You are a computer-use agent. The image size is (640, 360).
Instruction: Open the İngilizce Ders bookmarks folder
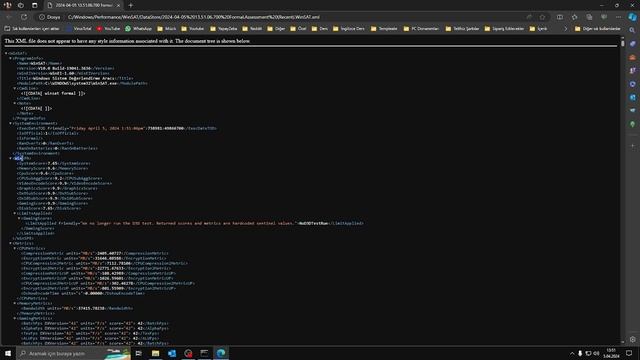[x=349, y=29]
